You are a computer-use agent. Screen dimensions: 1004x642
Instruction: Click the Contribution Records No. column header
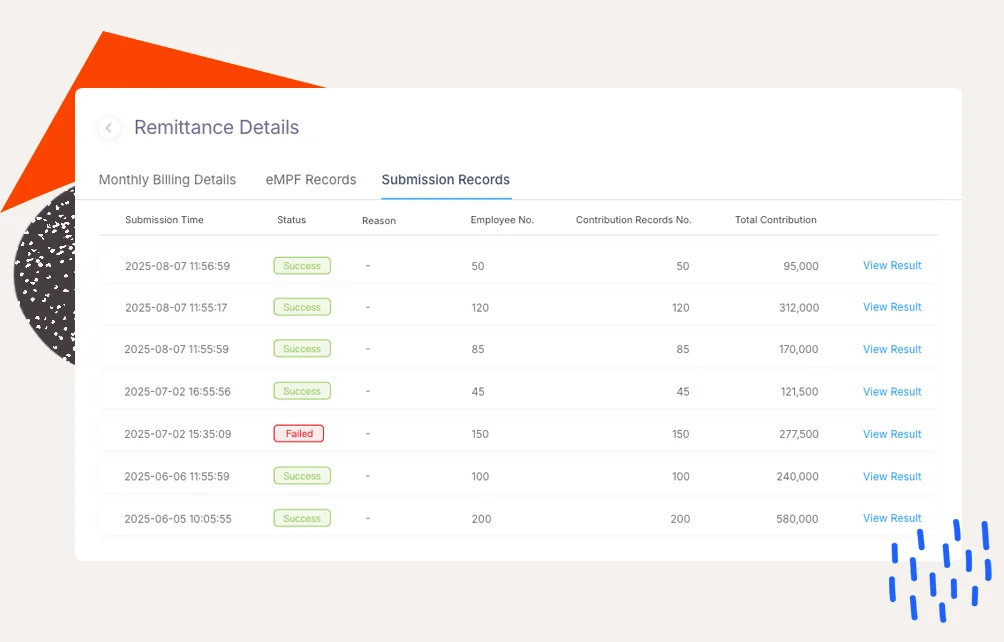click(633, 220)
